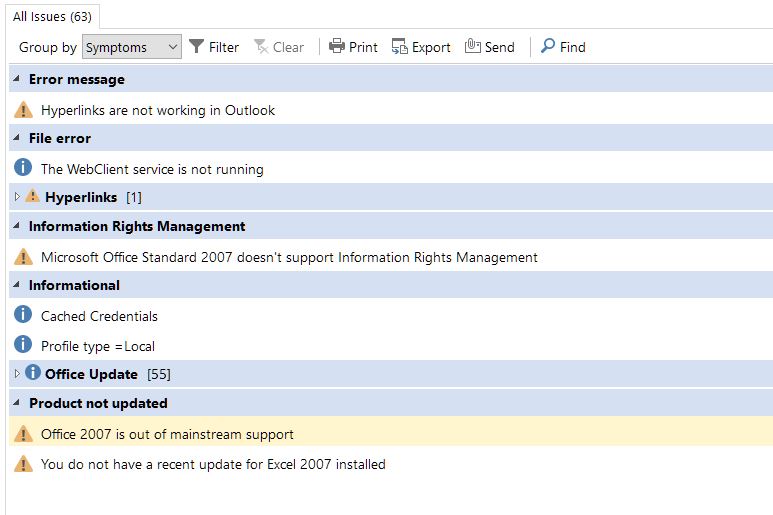
Task: Collapse the Error message group
Action: [17, 78]
